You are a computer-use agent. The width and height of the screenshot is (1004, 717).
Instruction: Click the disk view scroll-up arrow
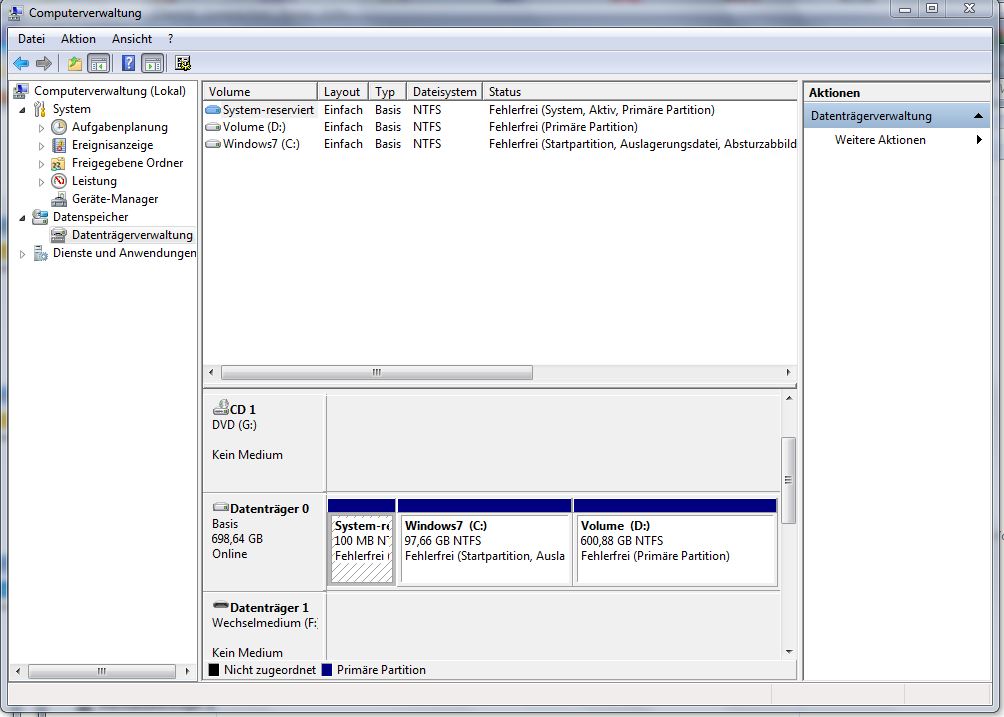click(789, 398)
